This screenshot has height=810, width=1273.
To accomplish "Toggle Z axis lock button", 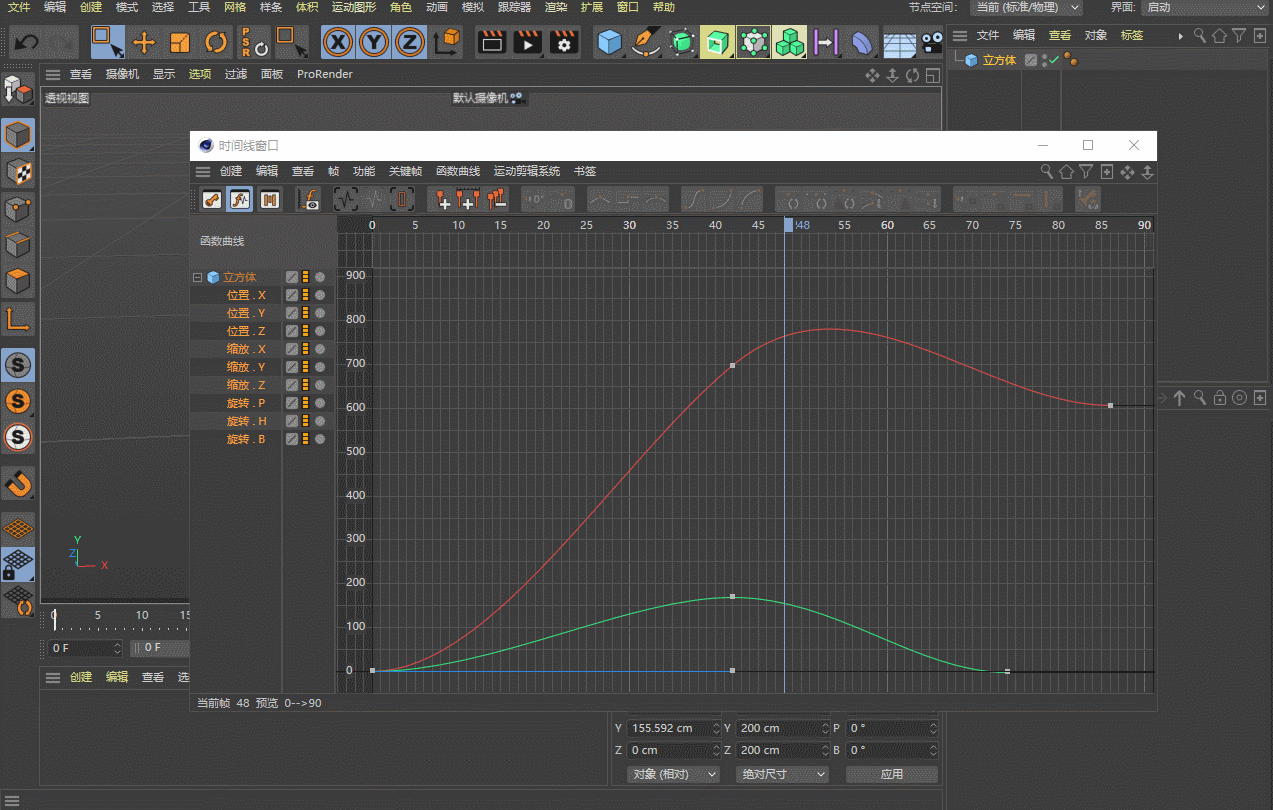I will pos(409,43).
